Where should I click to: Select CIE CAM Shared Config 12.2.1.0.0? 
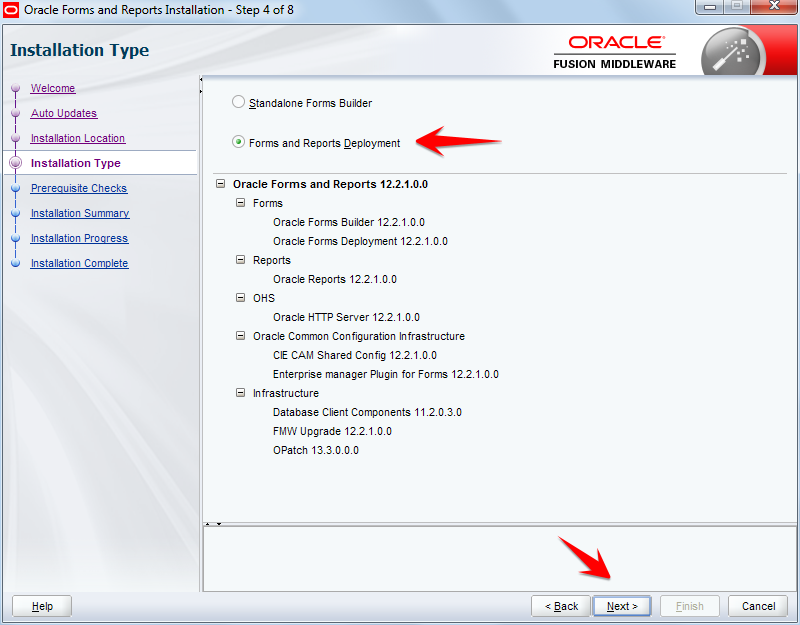(x=355, y=355)
